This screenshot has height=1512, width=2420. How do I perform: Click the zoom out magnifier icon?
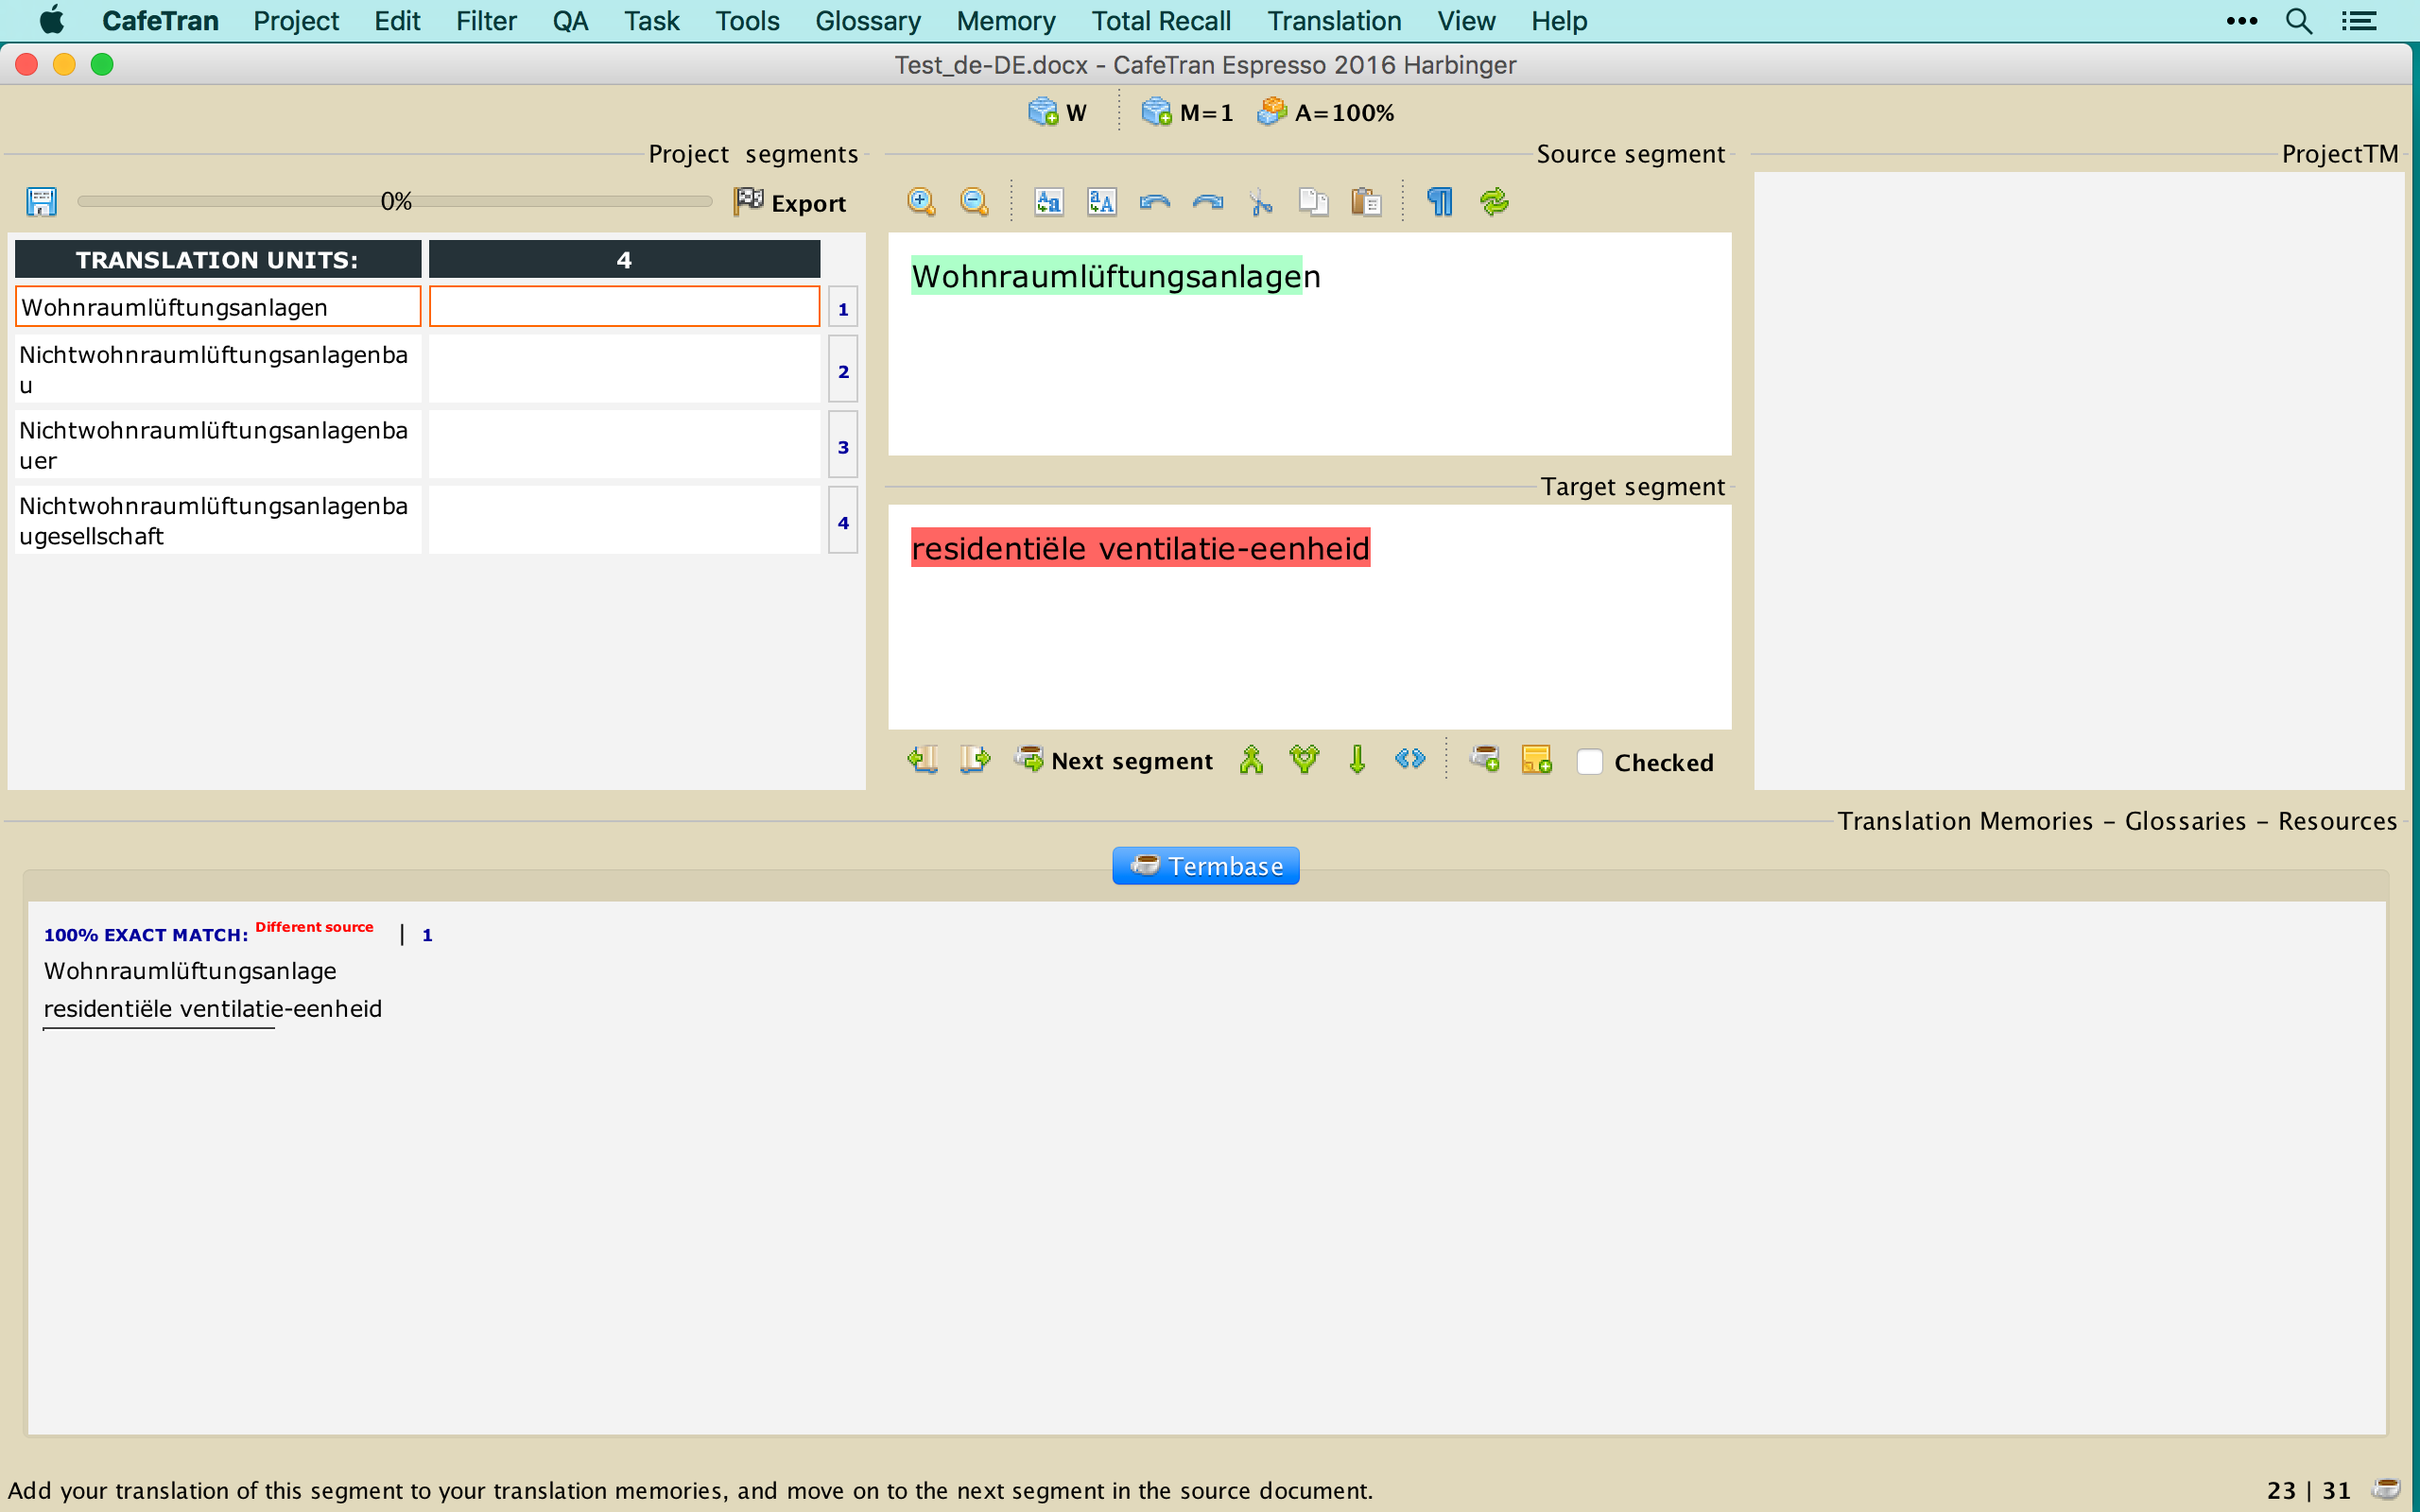point(973,202)
